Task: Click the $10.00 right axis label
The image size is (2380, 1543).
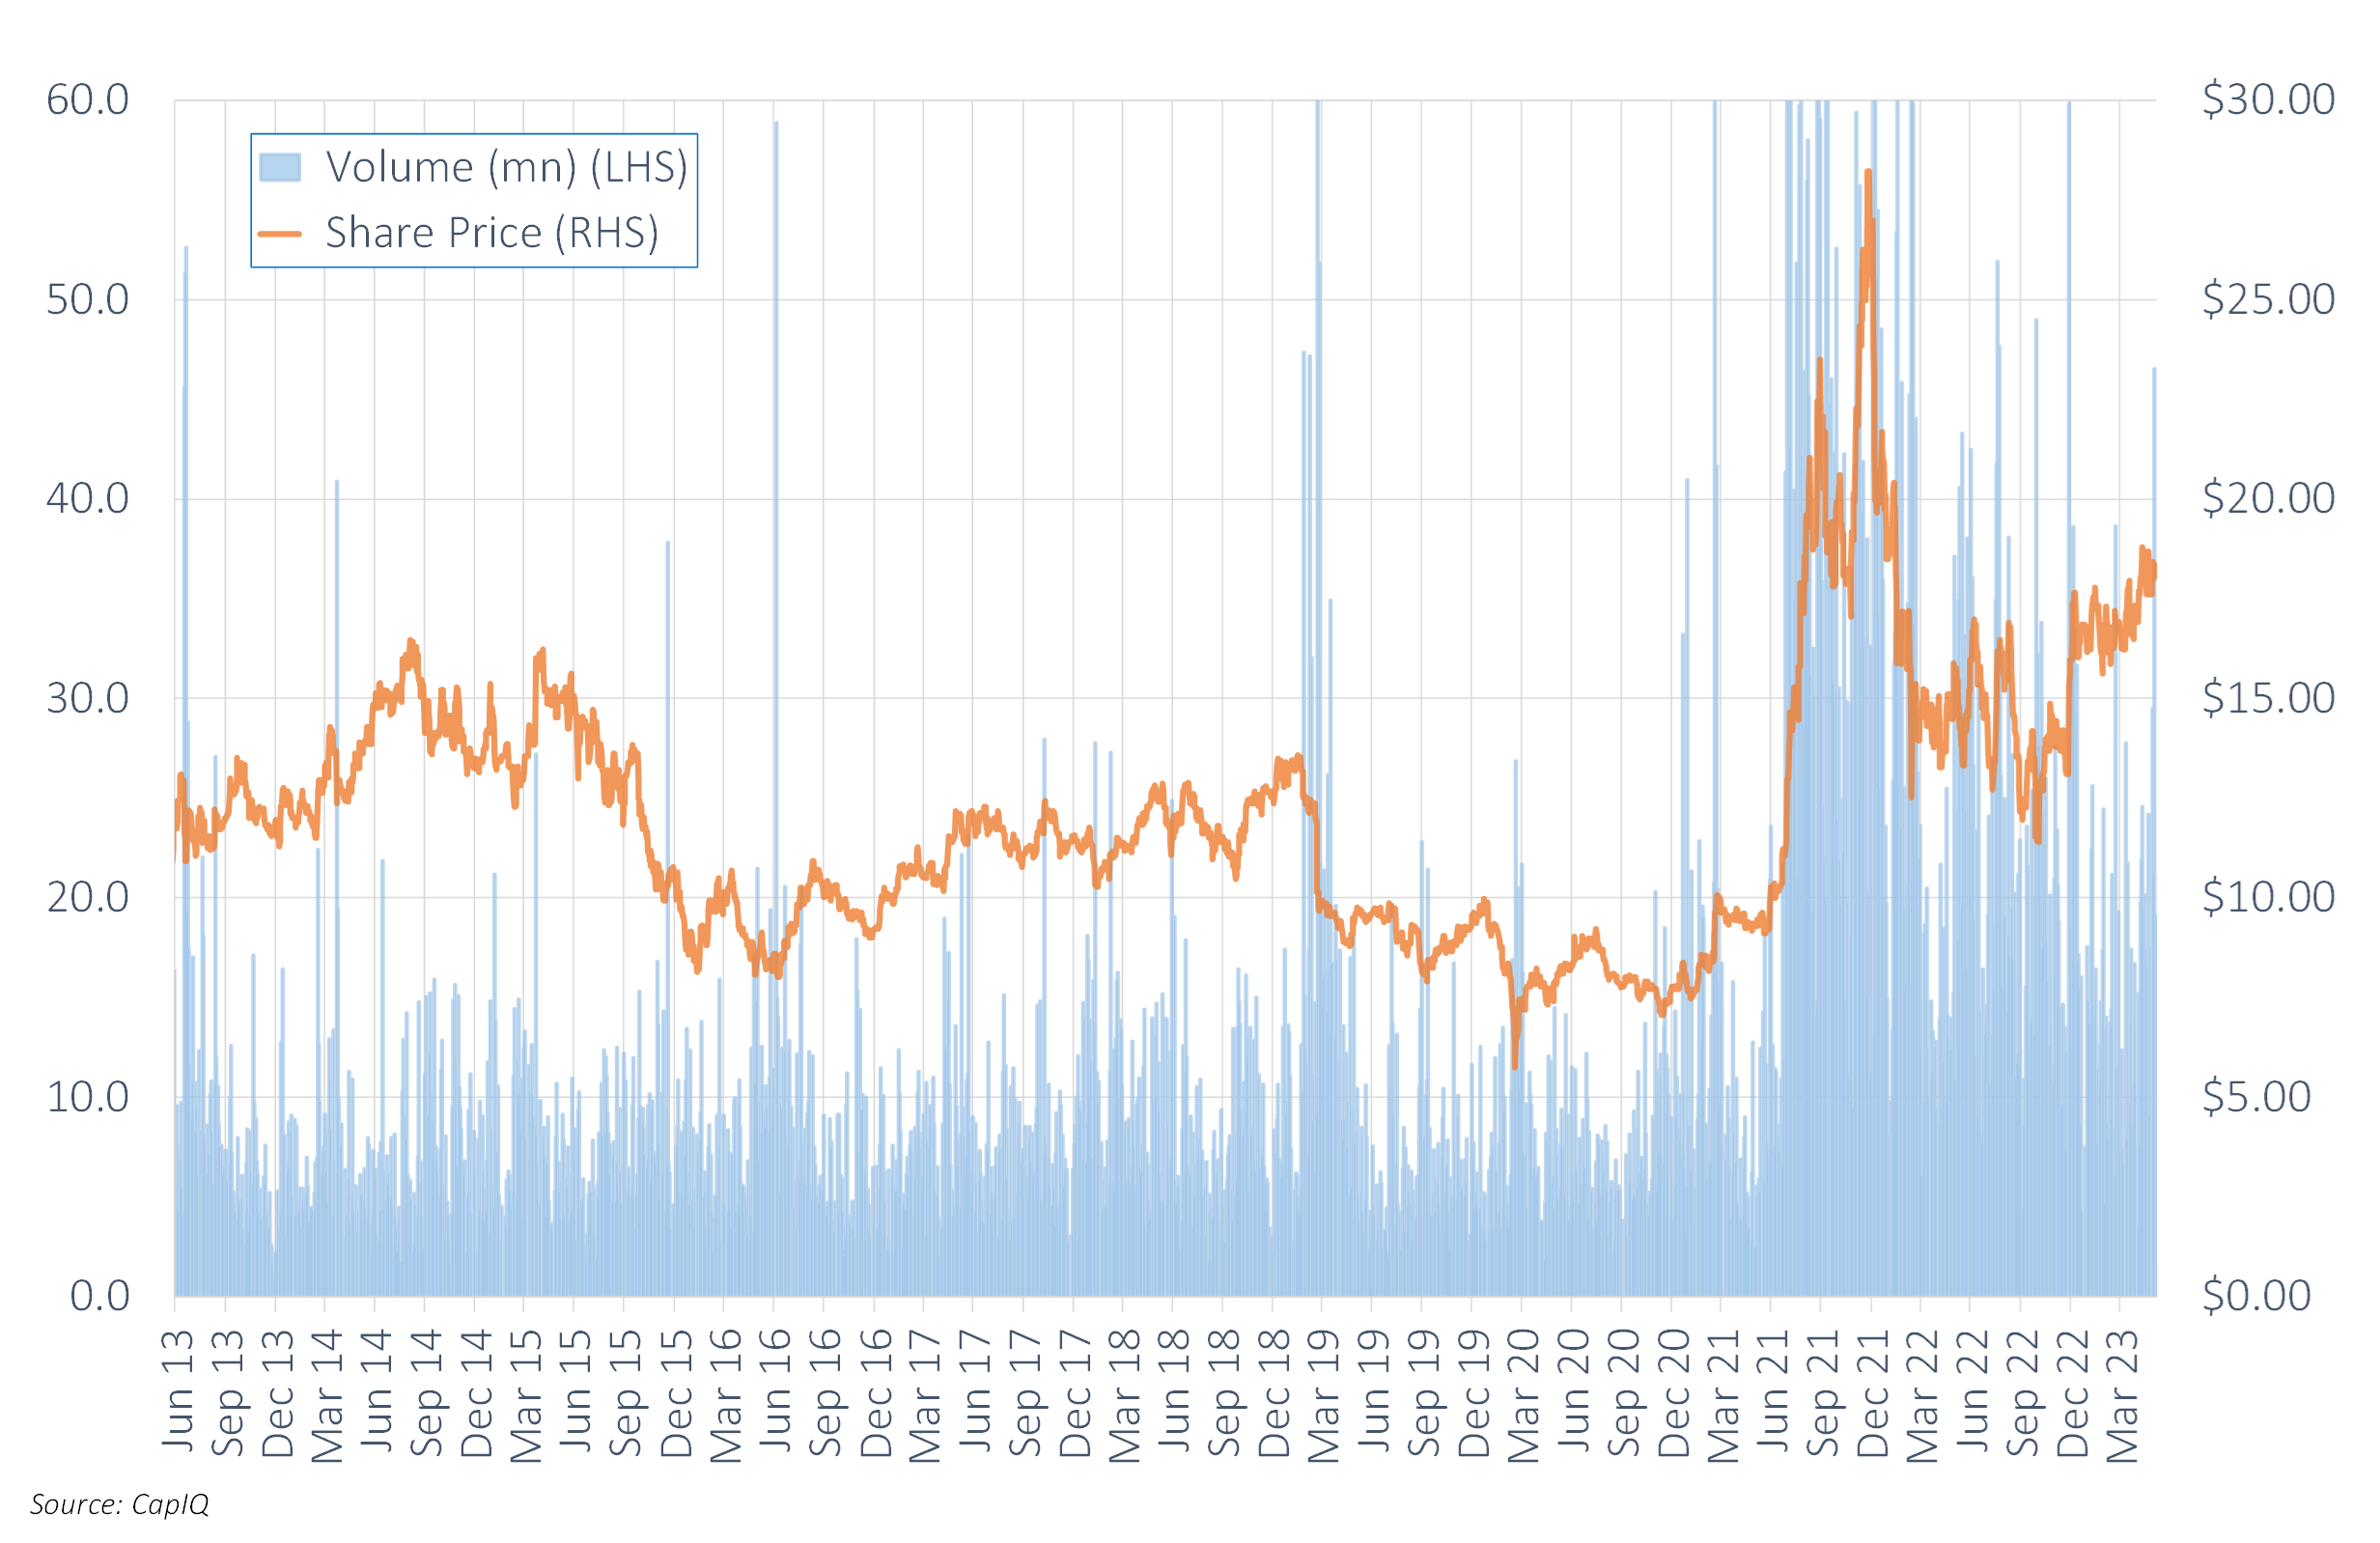Action: click(2268, 897)
